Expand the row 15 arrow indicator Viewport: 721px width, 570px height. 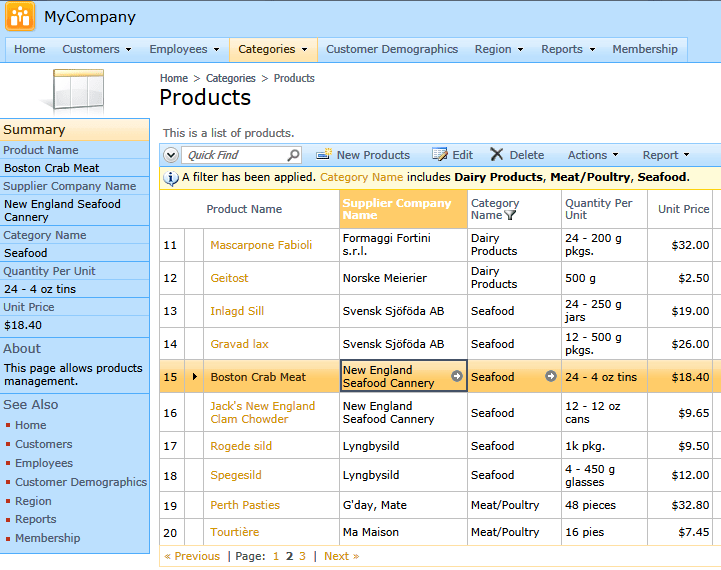195,376
